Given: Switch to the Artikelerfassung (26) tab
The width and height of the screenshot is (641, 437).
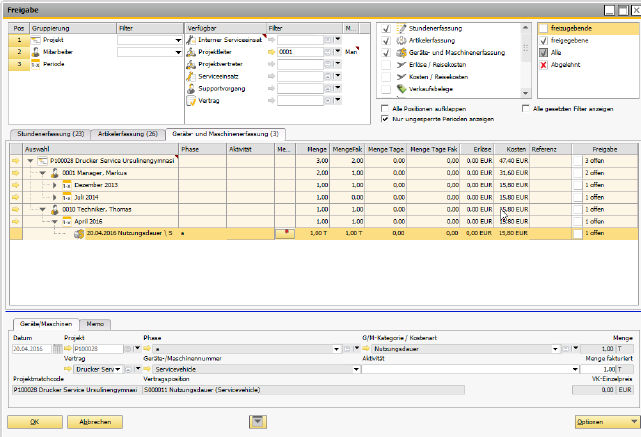Looking at the screenshot, I should pos(125,133).
